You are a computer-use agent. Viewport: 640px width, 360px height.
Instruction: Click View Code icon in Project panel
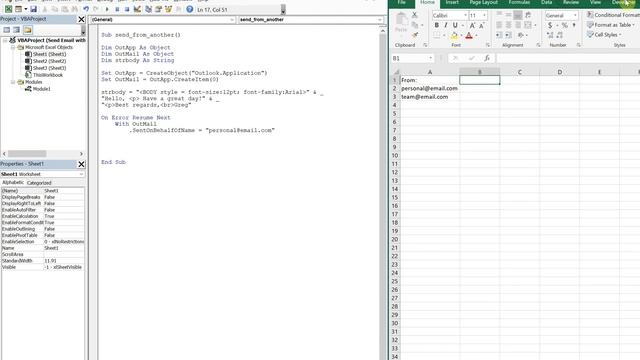tap(7, 30)
